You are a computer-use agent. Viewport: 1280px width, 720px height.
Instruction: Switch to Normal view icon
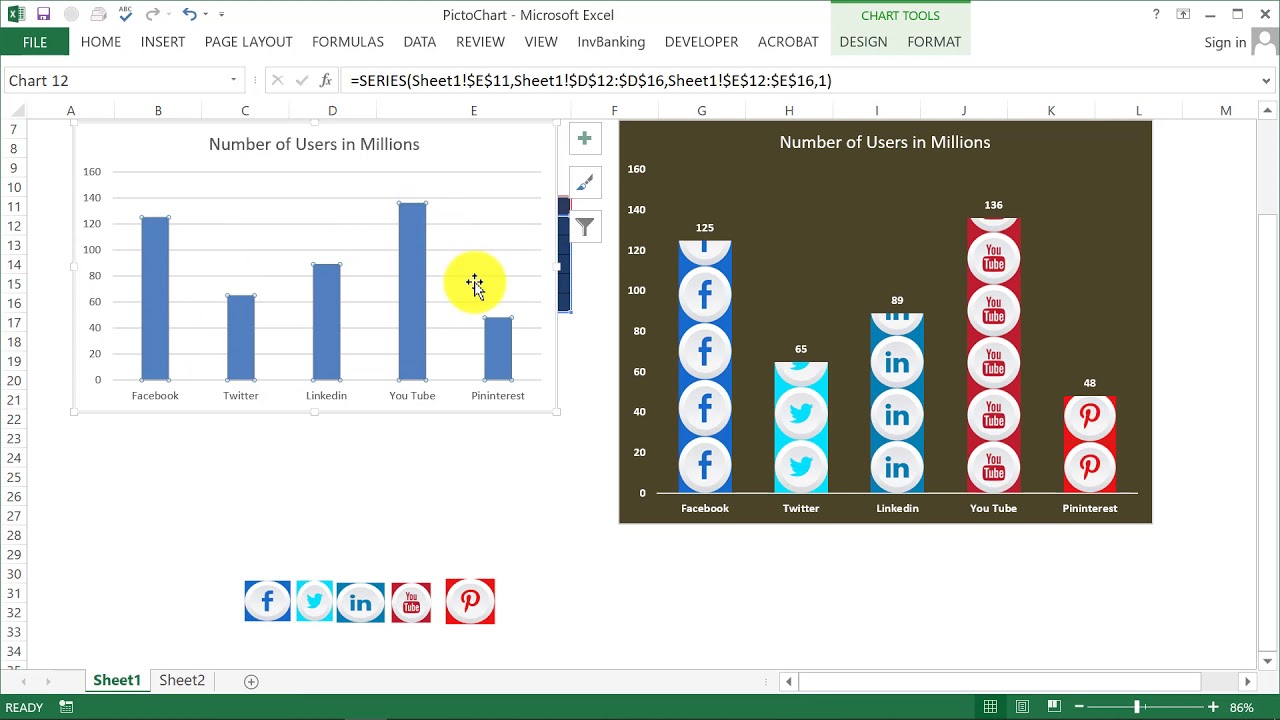pos(990,707)
